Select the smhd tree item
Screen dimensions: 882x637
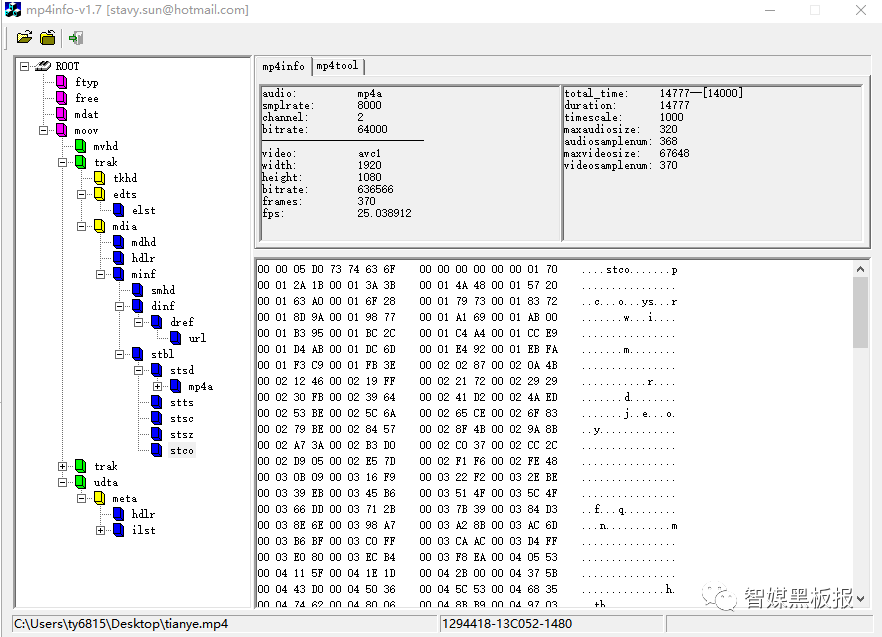click(x=162, y=290)
